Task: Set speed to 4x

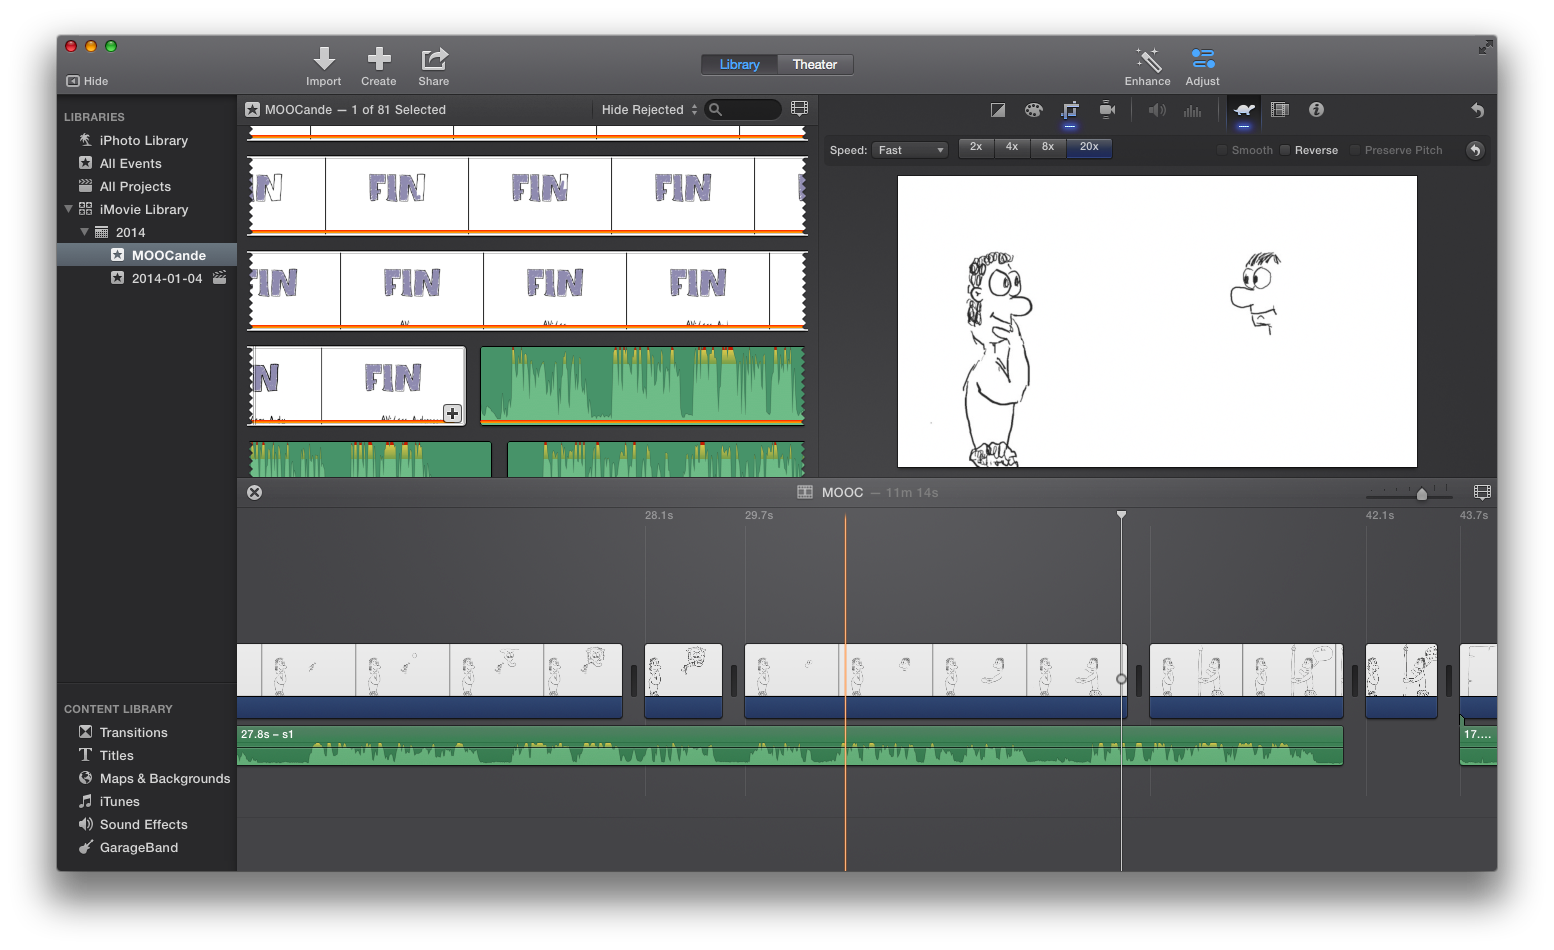Action: (x=1012, y=147)
